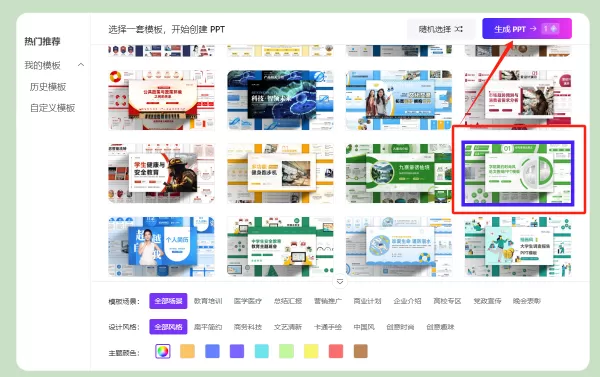Filter templates by 高校专区

pyautogui.click(x=447, y=301)
